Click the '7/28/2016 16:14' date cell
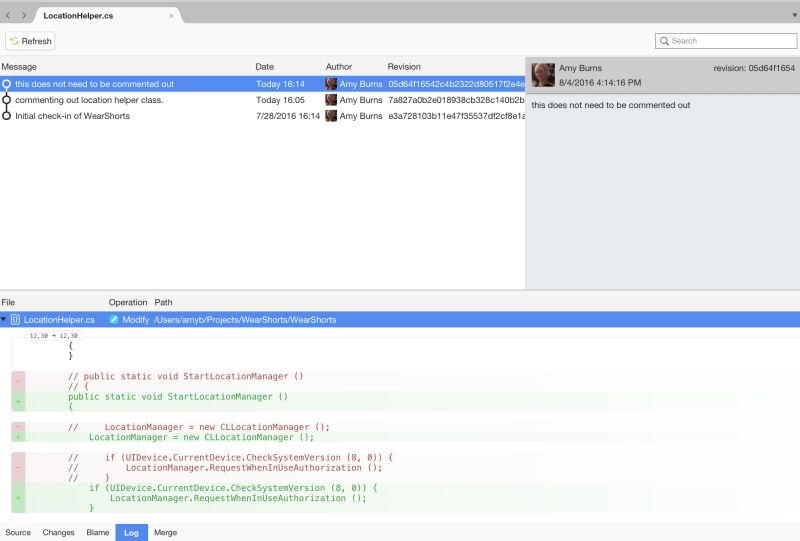This screenshot has height=541, width=800. 288,116
